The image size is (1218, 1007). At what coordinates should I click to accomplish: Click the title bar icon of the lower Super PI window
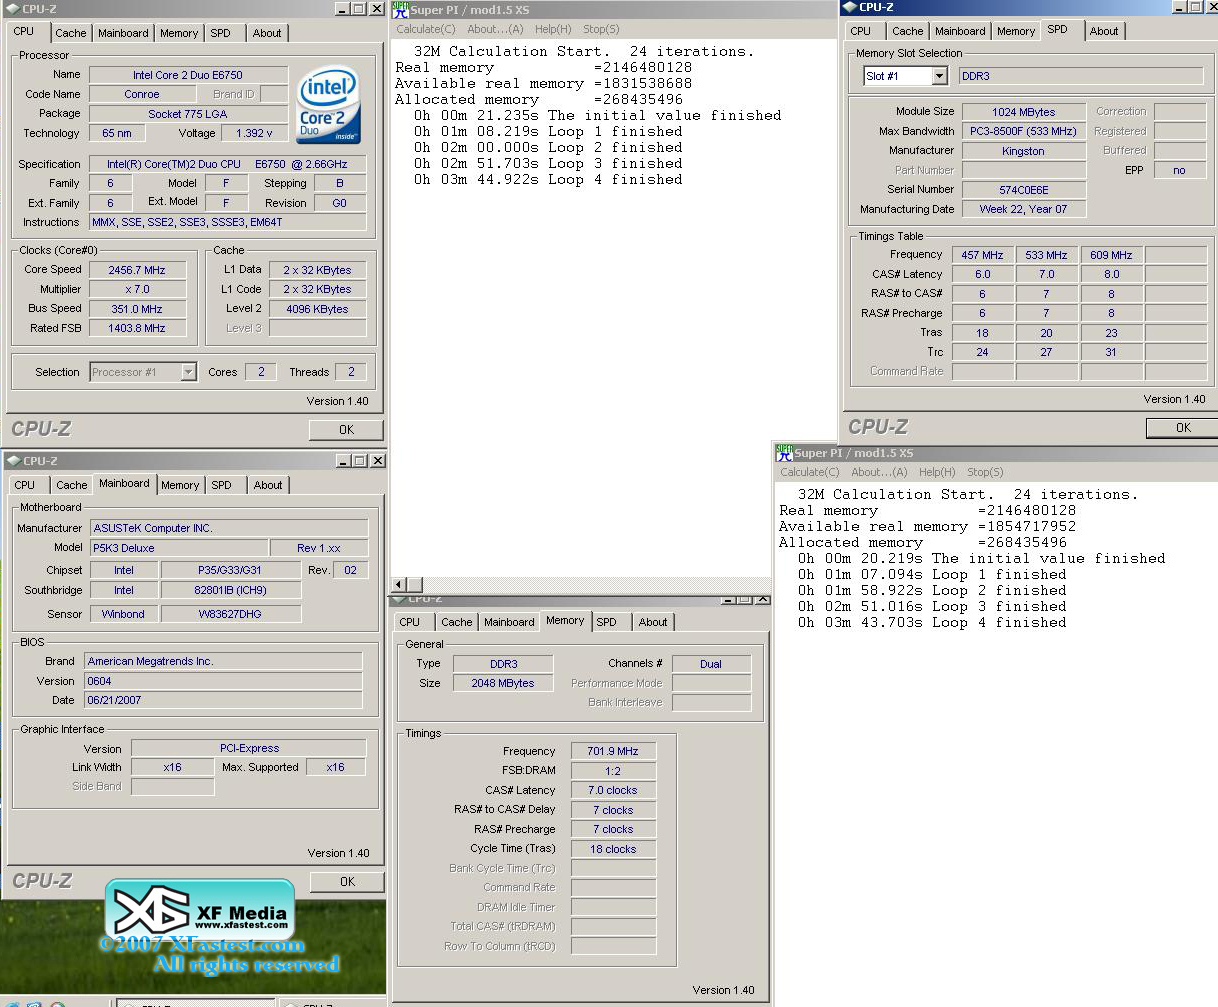[784, 453]
